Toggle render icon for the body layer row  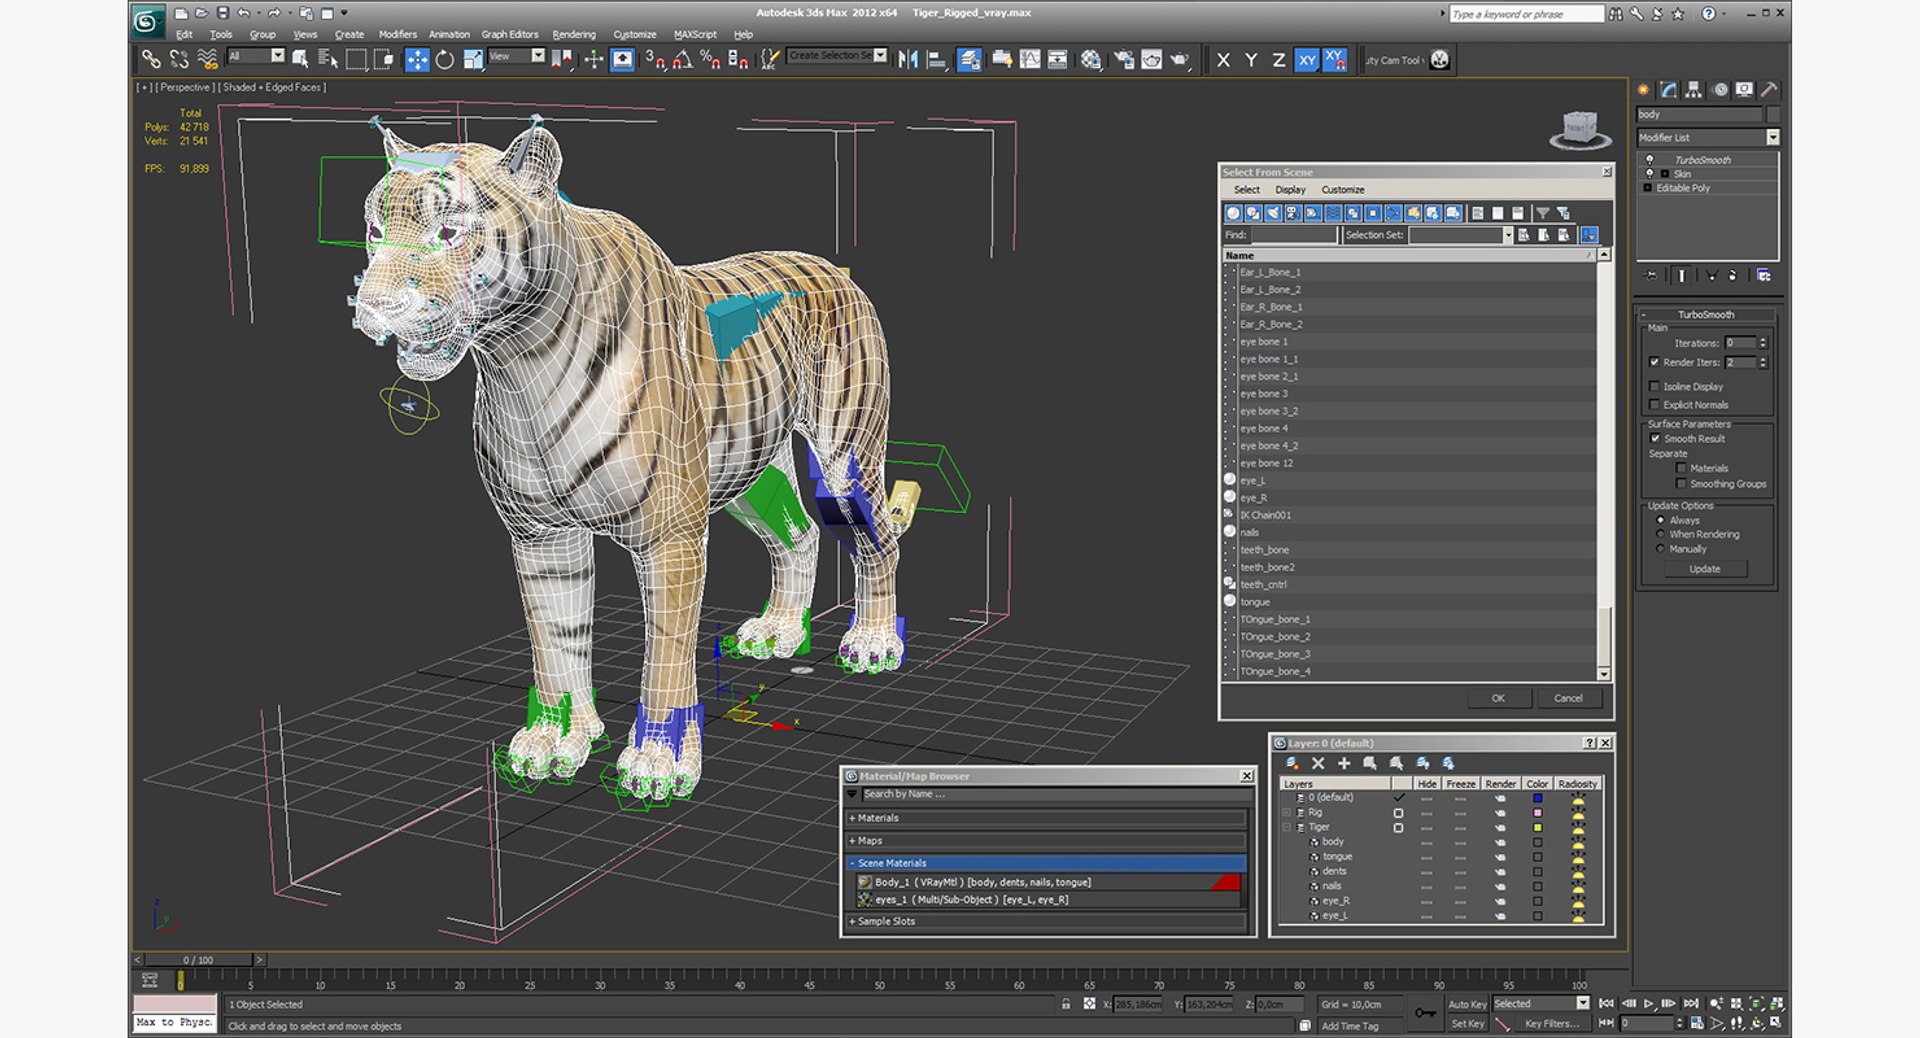(1500, 842)
